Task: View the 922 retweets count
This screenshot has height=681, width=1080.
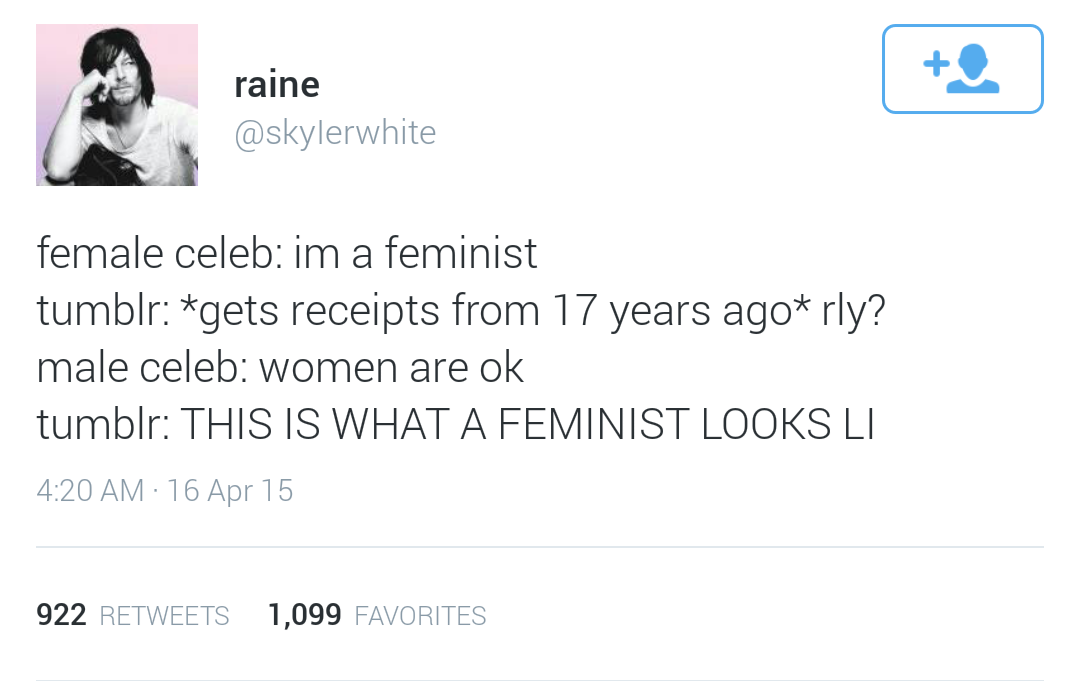Action: (61, 615)
